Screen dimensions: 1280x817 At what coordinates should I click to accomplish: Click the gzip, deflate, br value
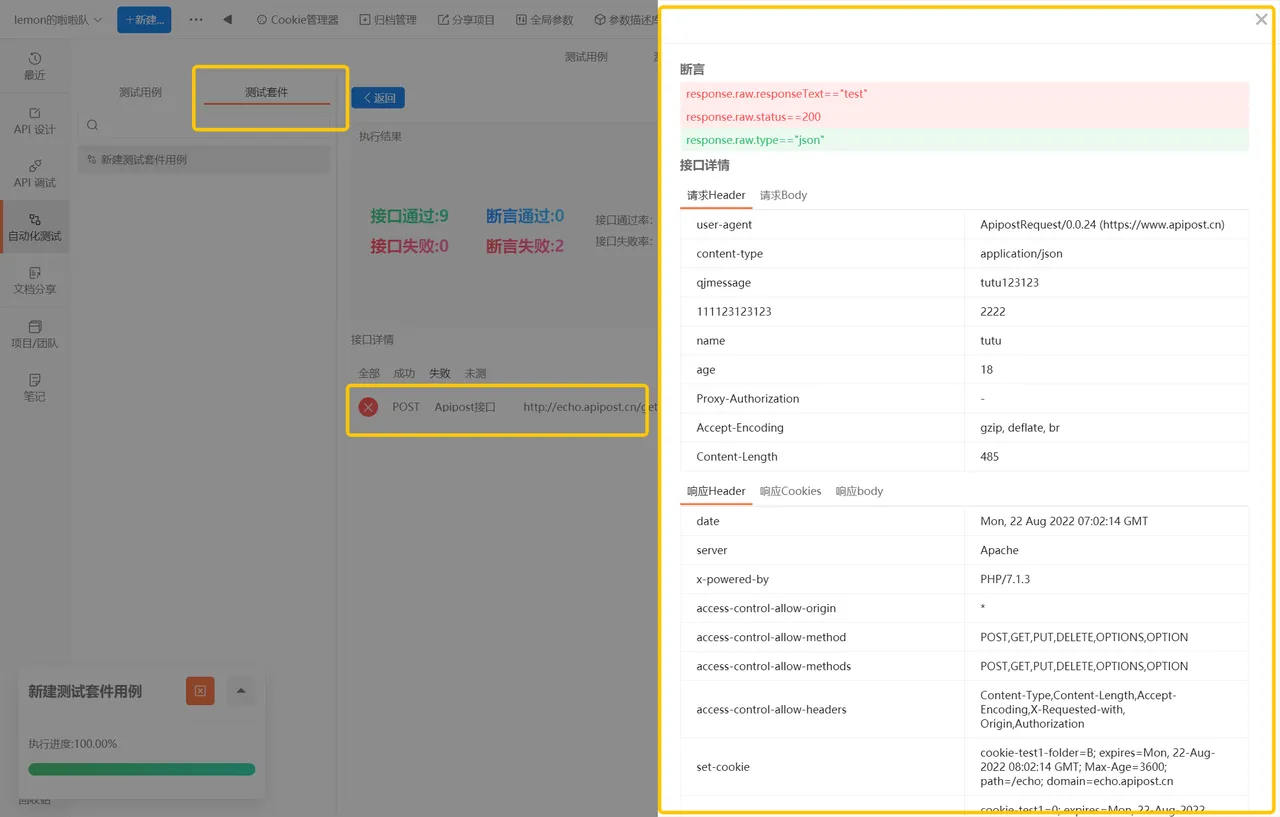[x=1020, y=428]
